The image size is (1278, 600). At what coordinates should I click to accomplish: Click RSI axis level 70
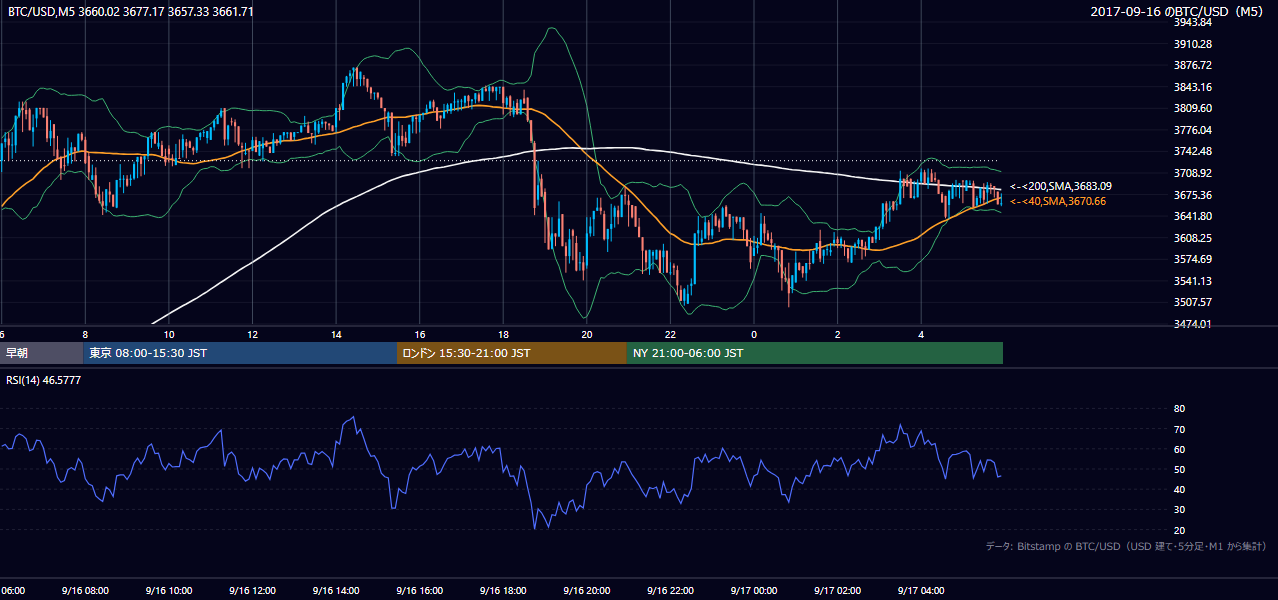click(x=1179, y=429)
